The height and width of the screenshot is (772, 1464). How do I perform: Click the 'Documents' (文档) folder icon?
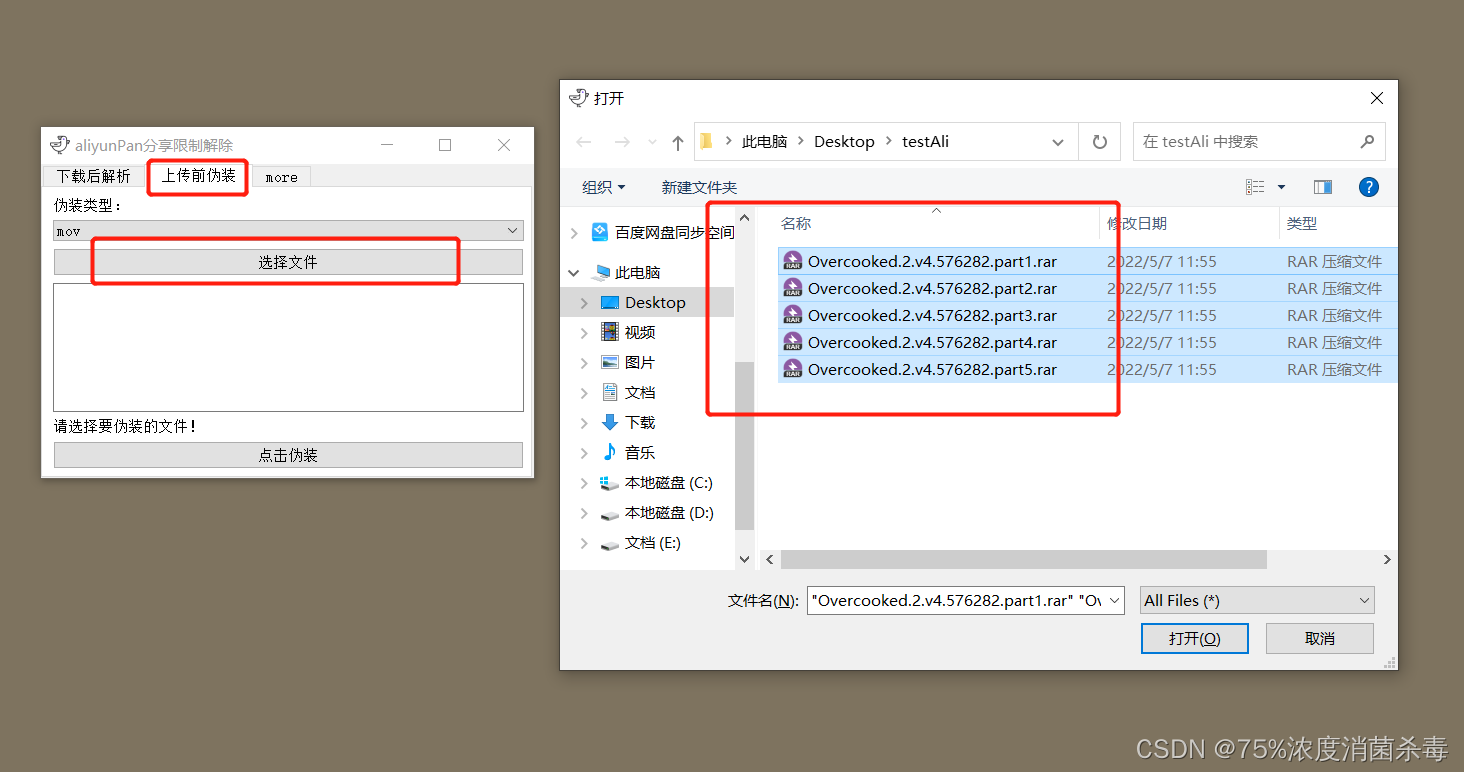(609, 392)
